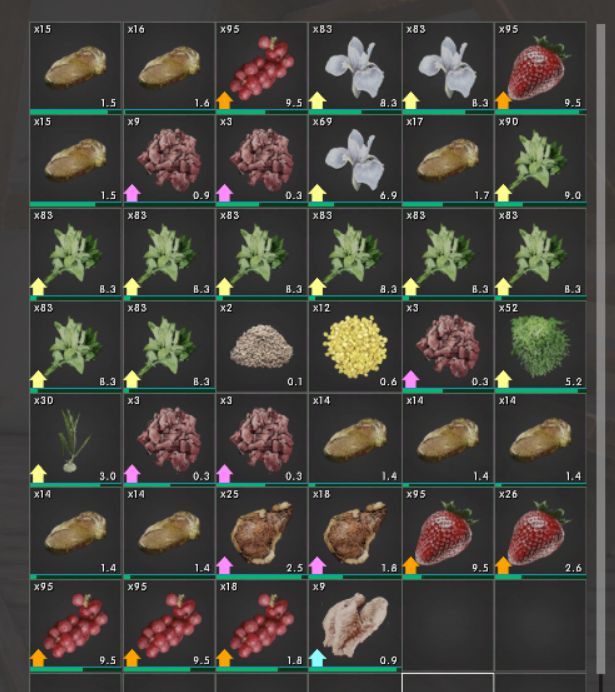Select the x52 green moss bundle
Viewport: 615px width, 692px height.
point(540,345)
